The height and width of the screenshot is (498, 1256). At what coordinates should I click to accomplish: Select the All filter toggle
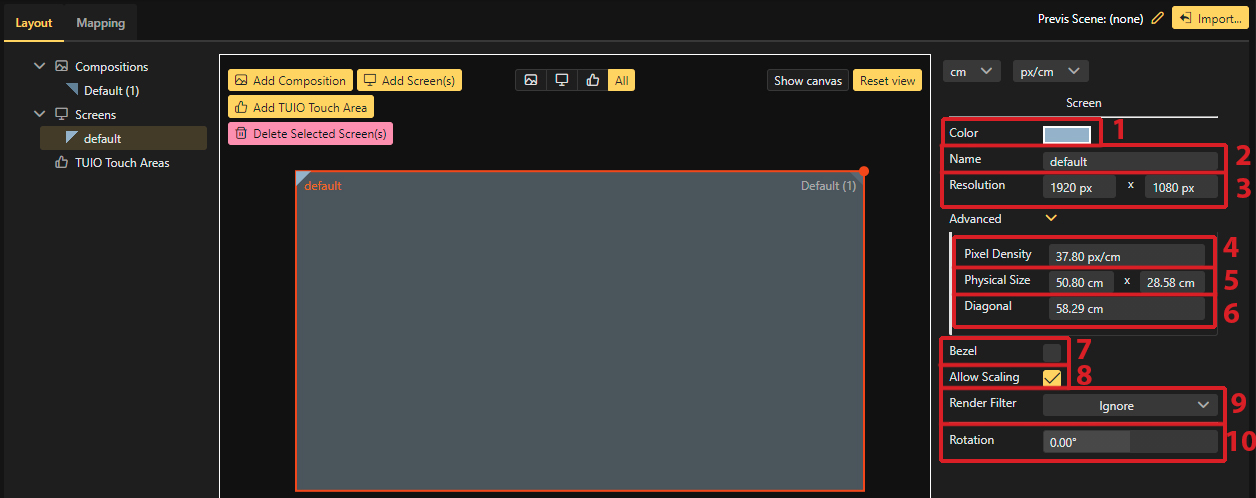(x=622, y=81)
